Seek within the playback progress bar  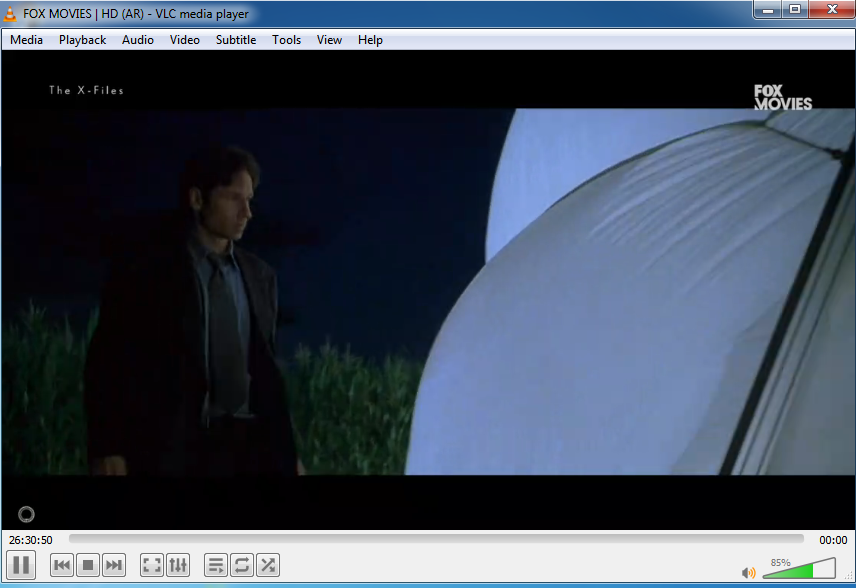click(x=436, y=539)
